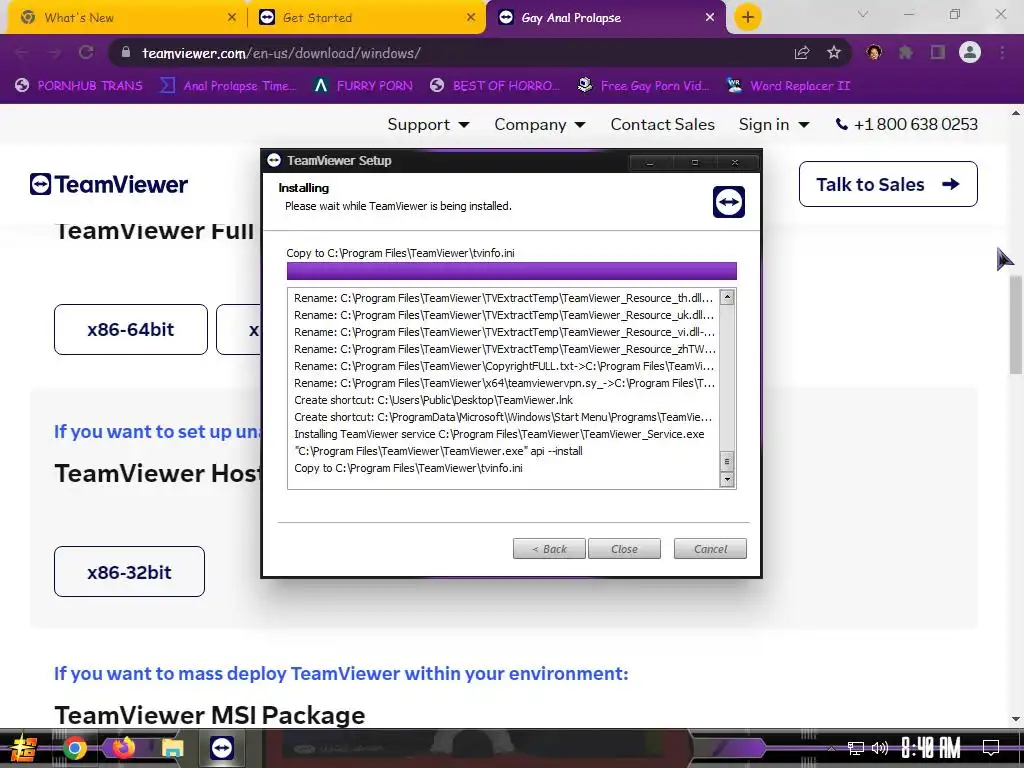Open a new tab with the plus button
Viewport: 1024px width, 768px height.
pos(748,17)
